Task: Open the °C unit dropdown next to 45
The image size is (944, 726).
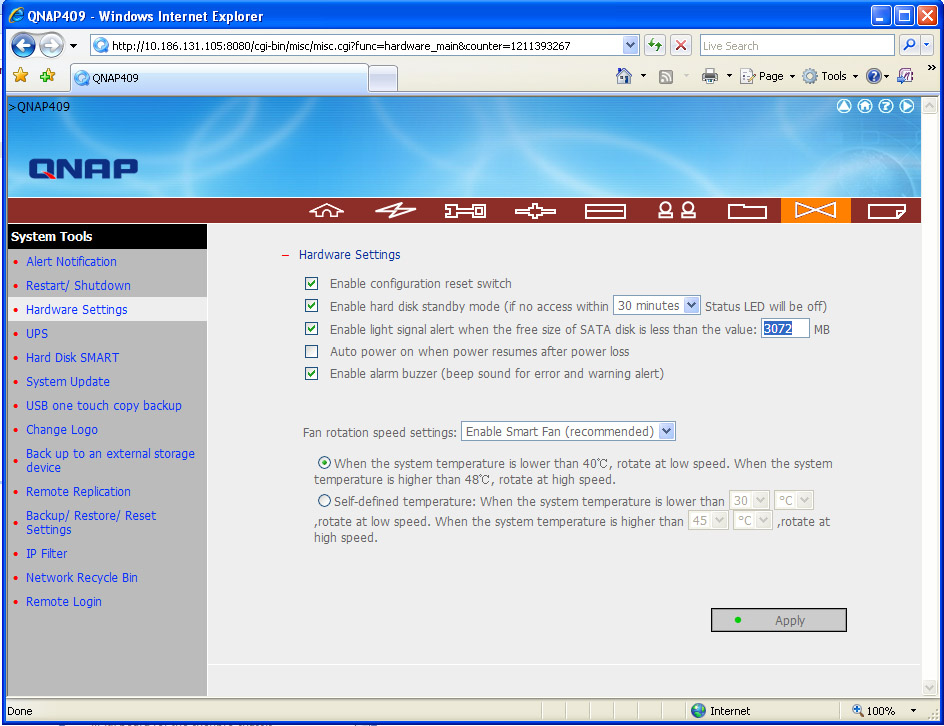Action: (753, 520)
